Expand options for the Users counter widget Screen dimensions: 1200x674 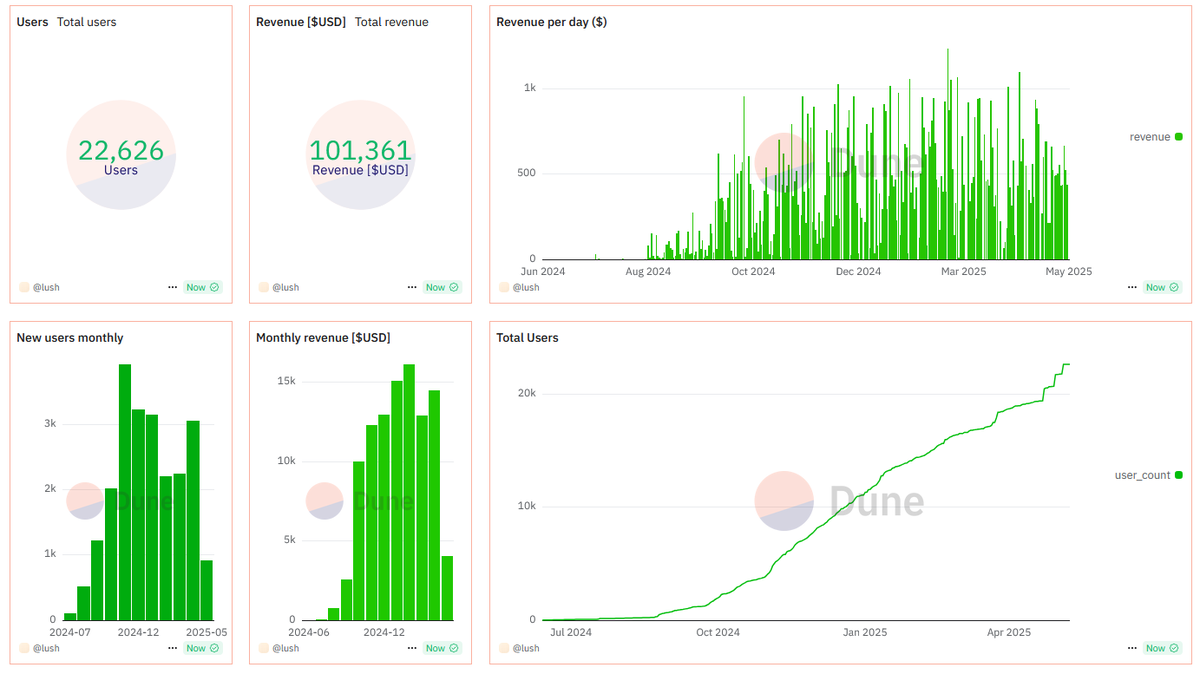(x=172, y=287)
